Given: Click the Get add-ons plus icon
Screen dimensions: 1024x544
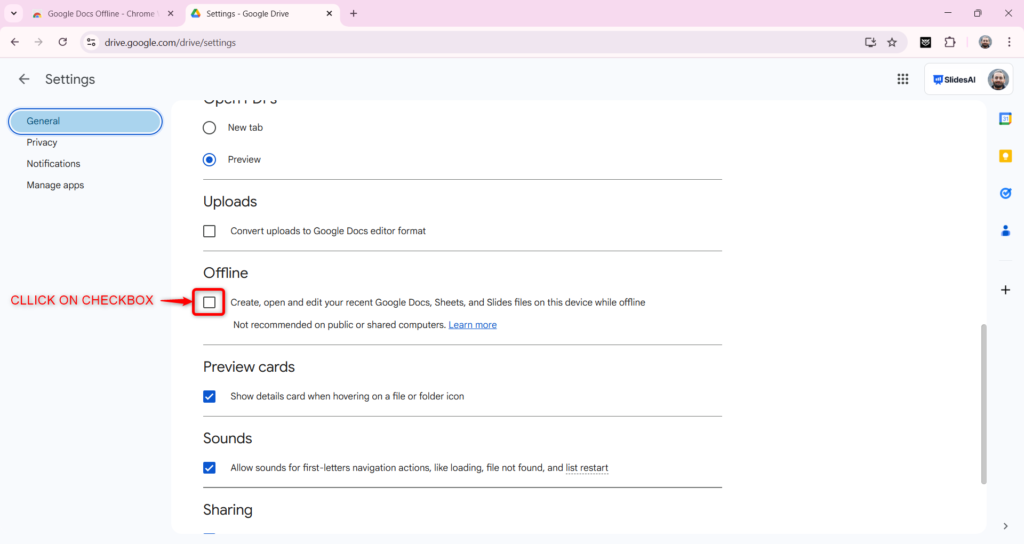Looking at the screenshot, I should 1005,290.
